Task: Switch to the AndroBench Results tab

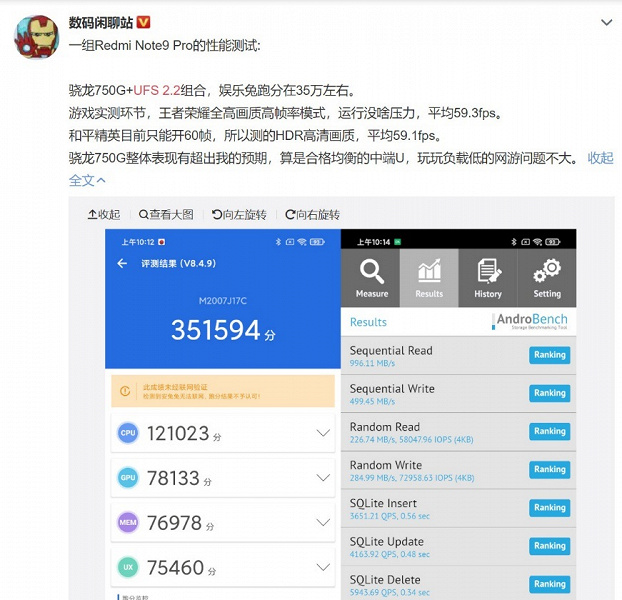Action: [x=429, y=278]
